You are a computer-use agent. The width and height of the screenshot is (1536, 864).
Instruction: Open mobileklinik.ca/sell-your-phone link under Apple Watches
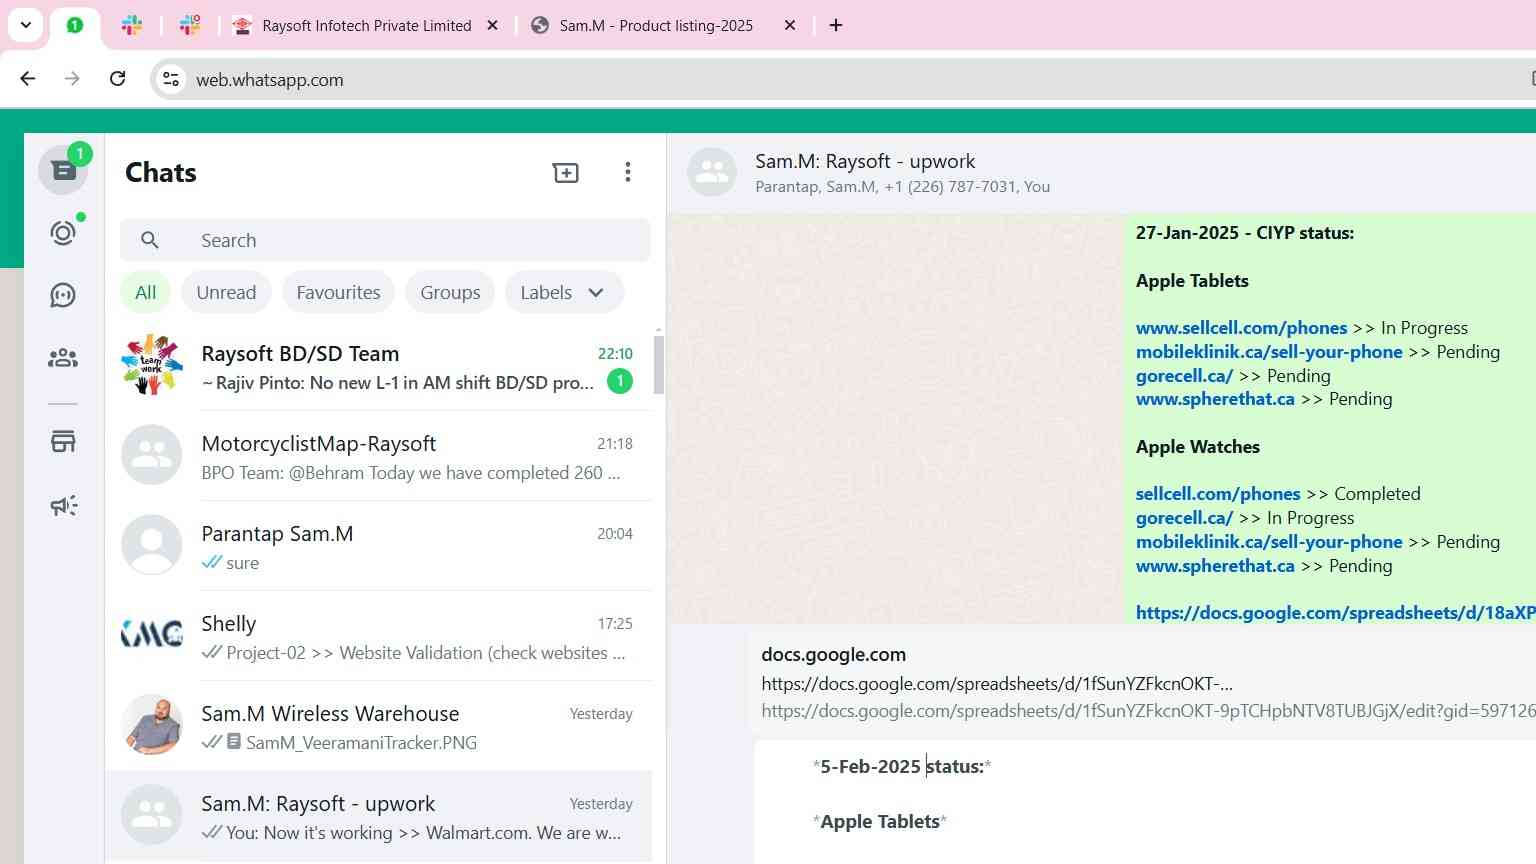coord(1269,542)
